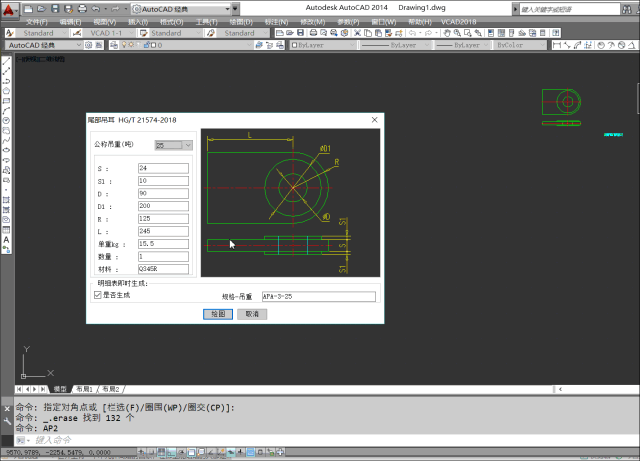Select the Multiline Text 'A' tool
640x461 pixels.
[6, 240]
